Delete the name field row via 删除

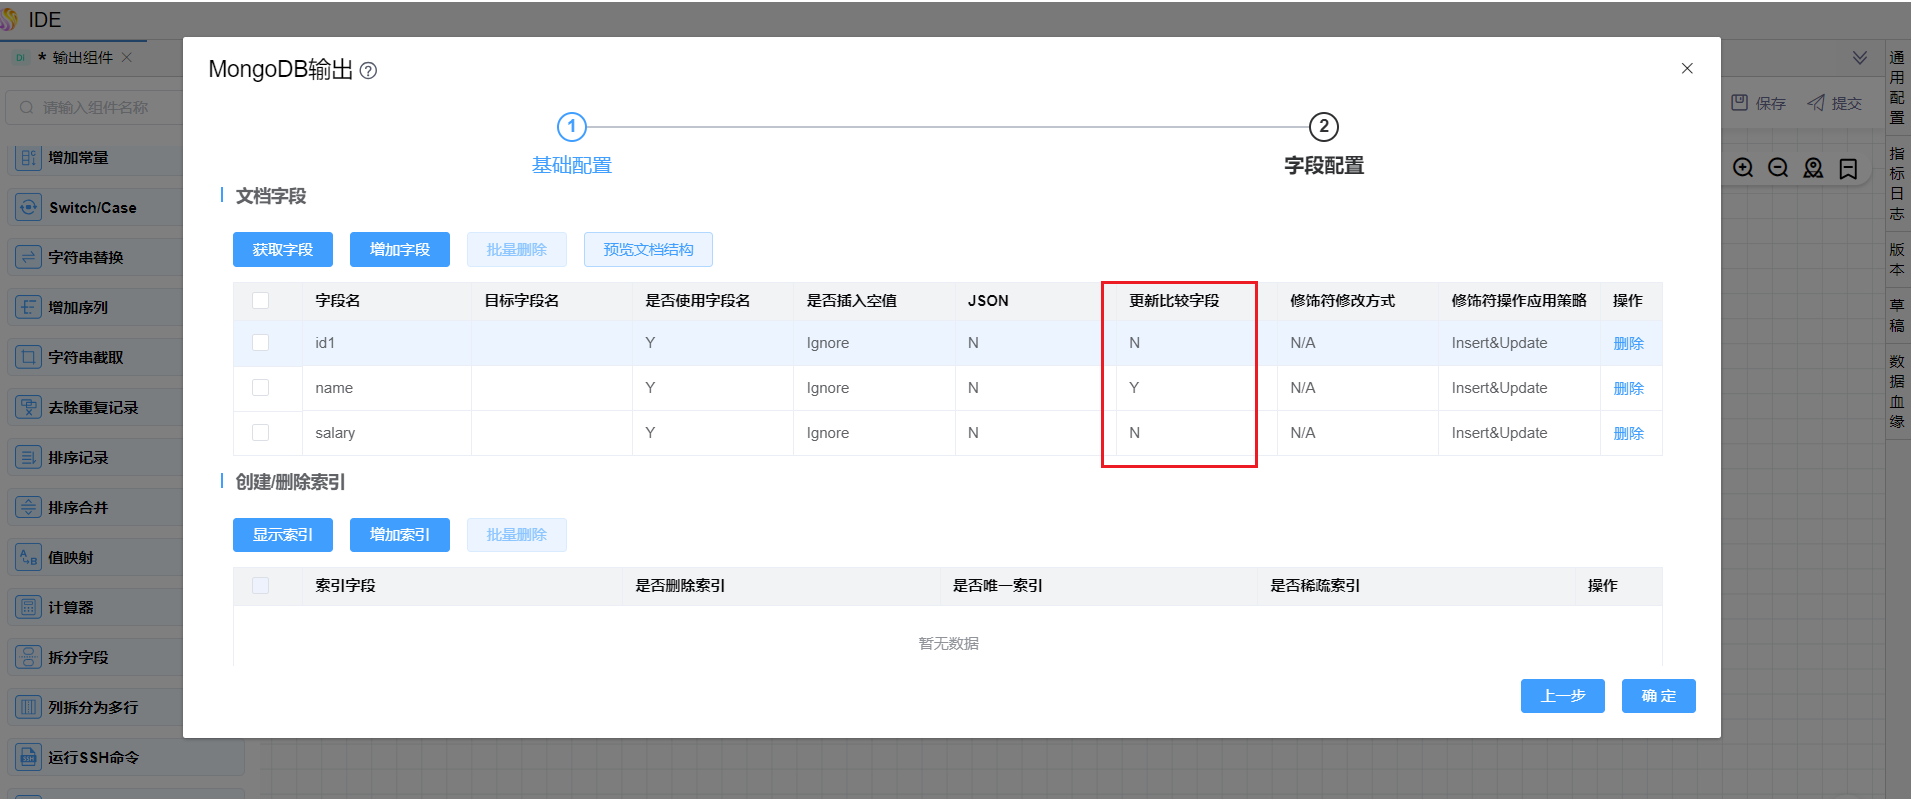click(x=1628, y=388)
